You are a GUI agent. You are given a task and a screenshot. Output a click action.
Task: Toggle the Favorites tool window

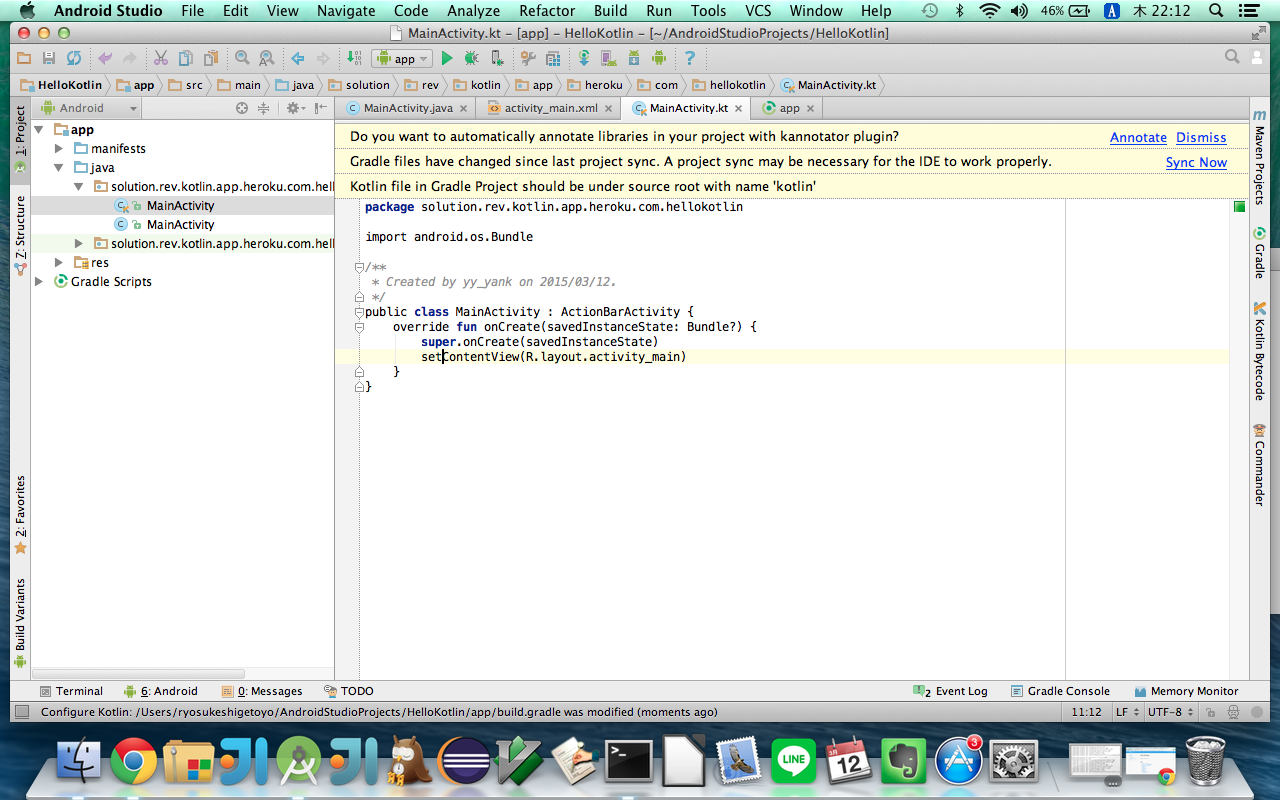(20, 515)
